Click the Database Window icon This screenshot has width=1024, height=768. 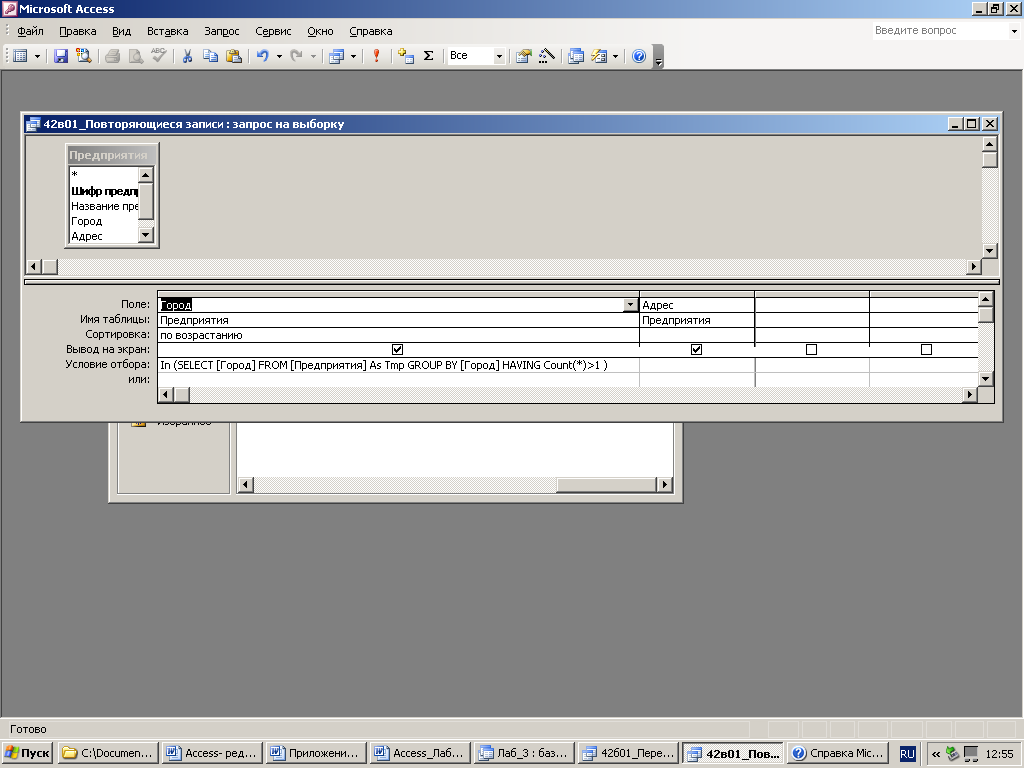(575, 56)
